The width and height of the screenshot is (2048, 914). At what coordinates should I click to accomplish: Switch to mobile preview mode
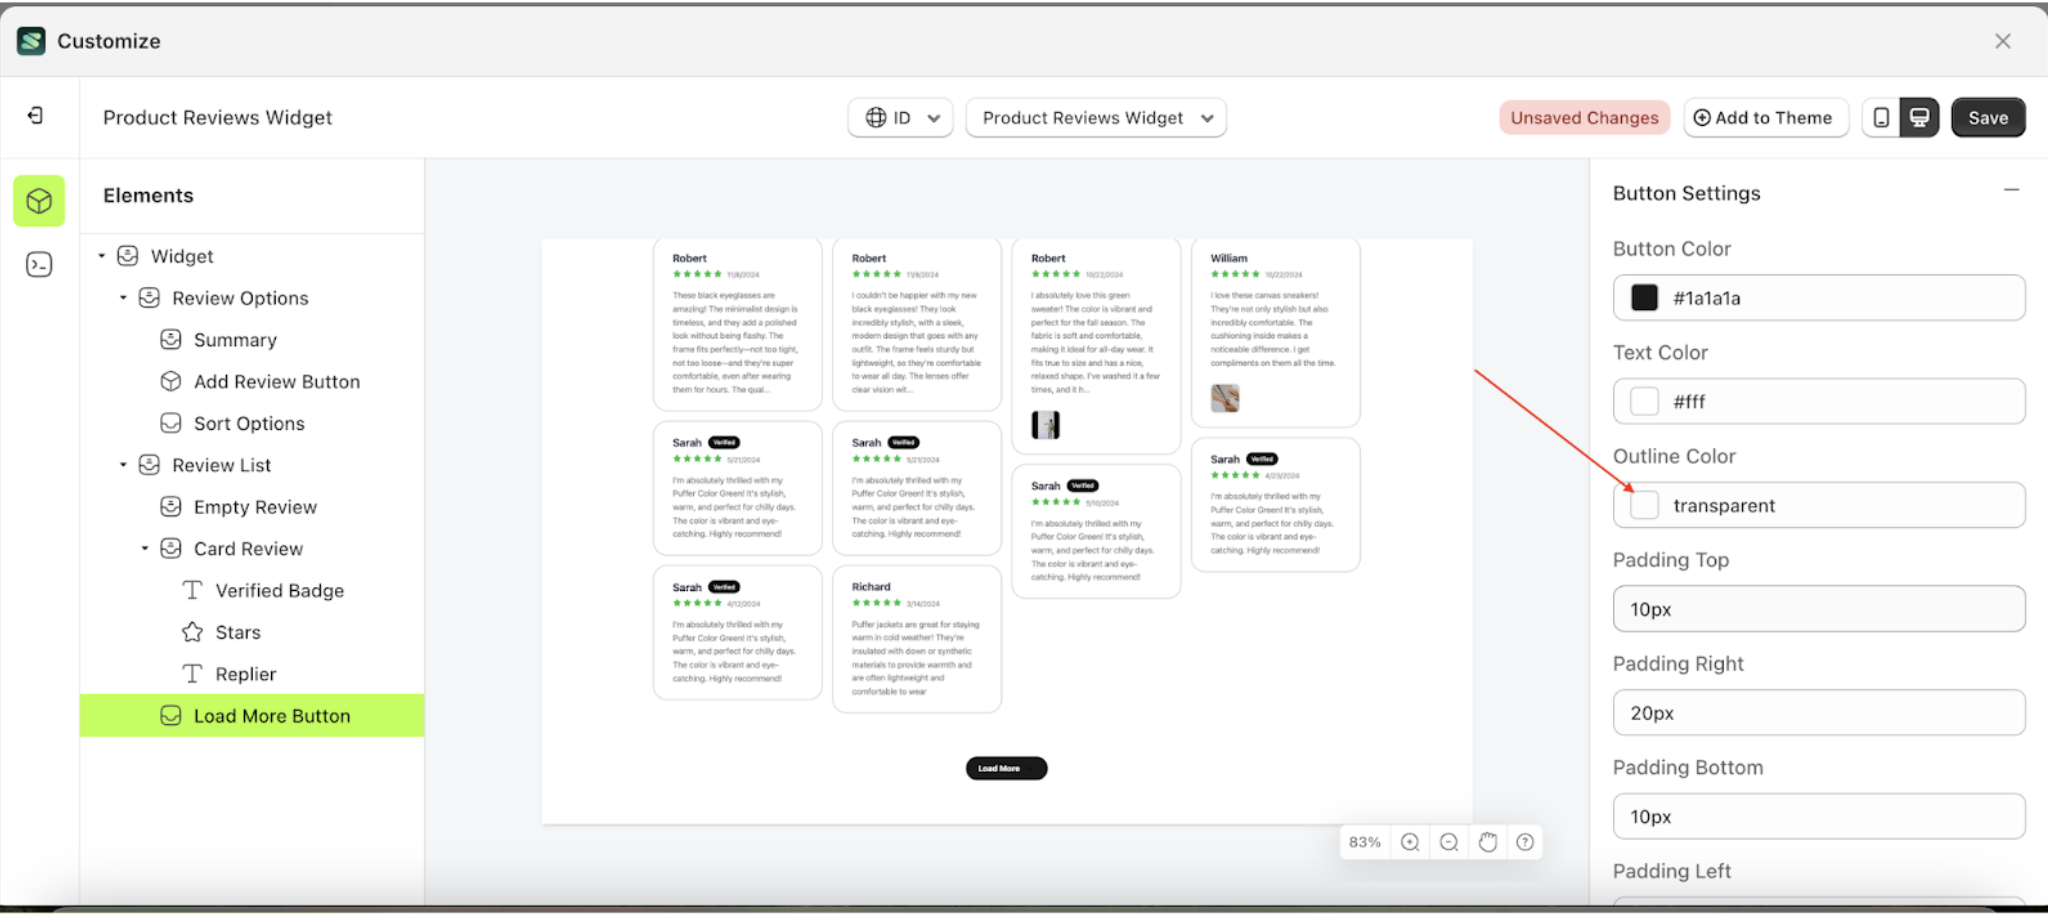1882,117
